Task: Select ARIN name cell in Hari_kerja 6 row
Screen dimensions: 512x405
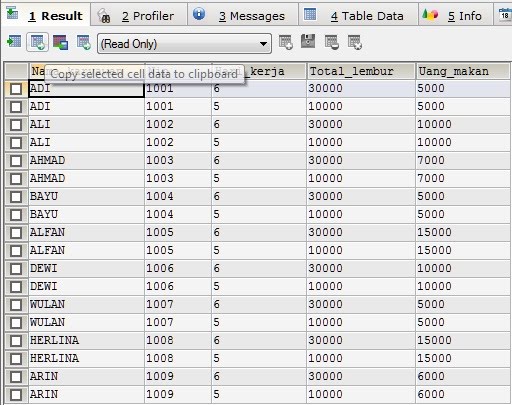Action: coord(86,376)
